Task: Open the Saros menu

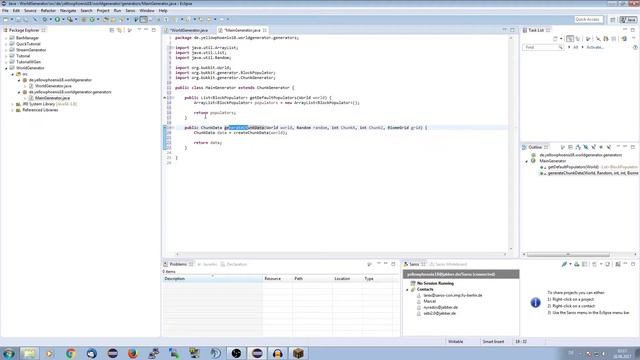Action: point(130,11)
